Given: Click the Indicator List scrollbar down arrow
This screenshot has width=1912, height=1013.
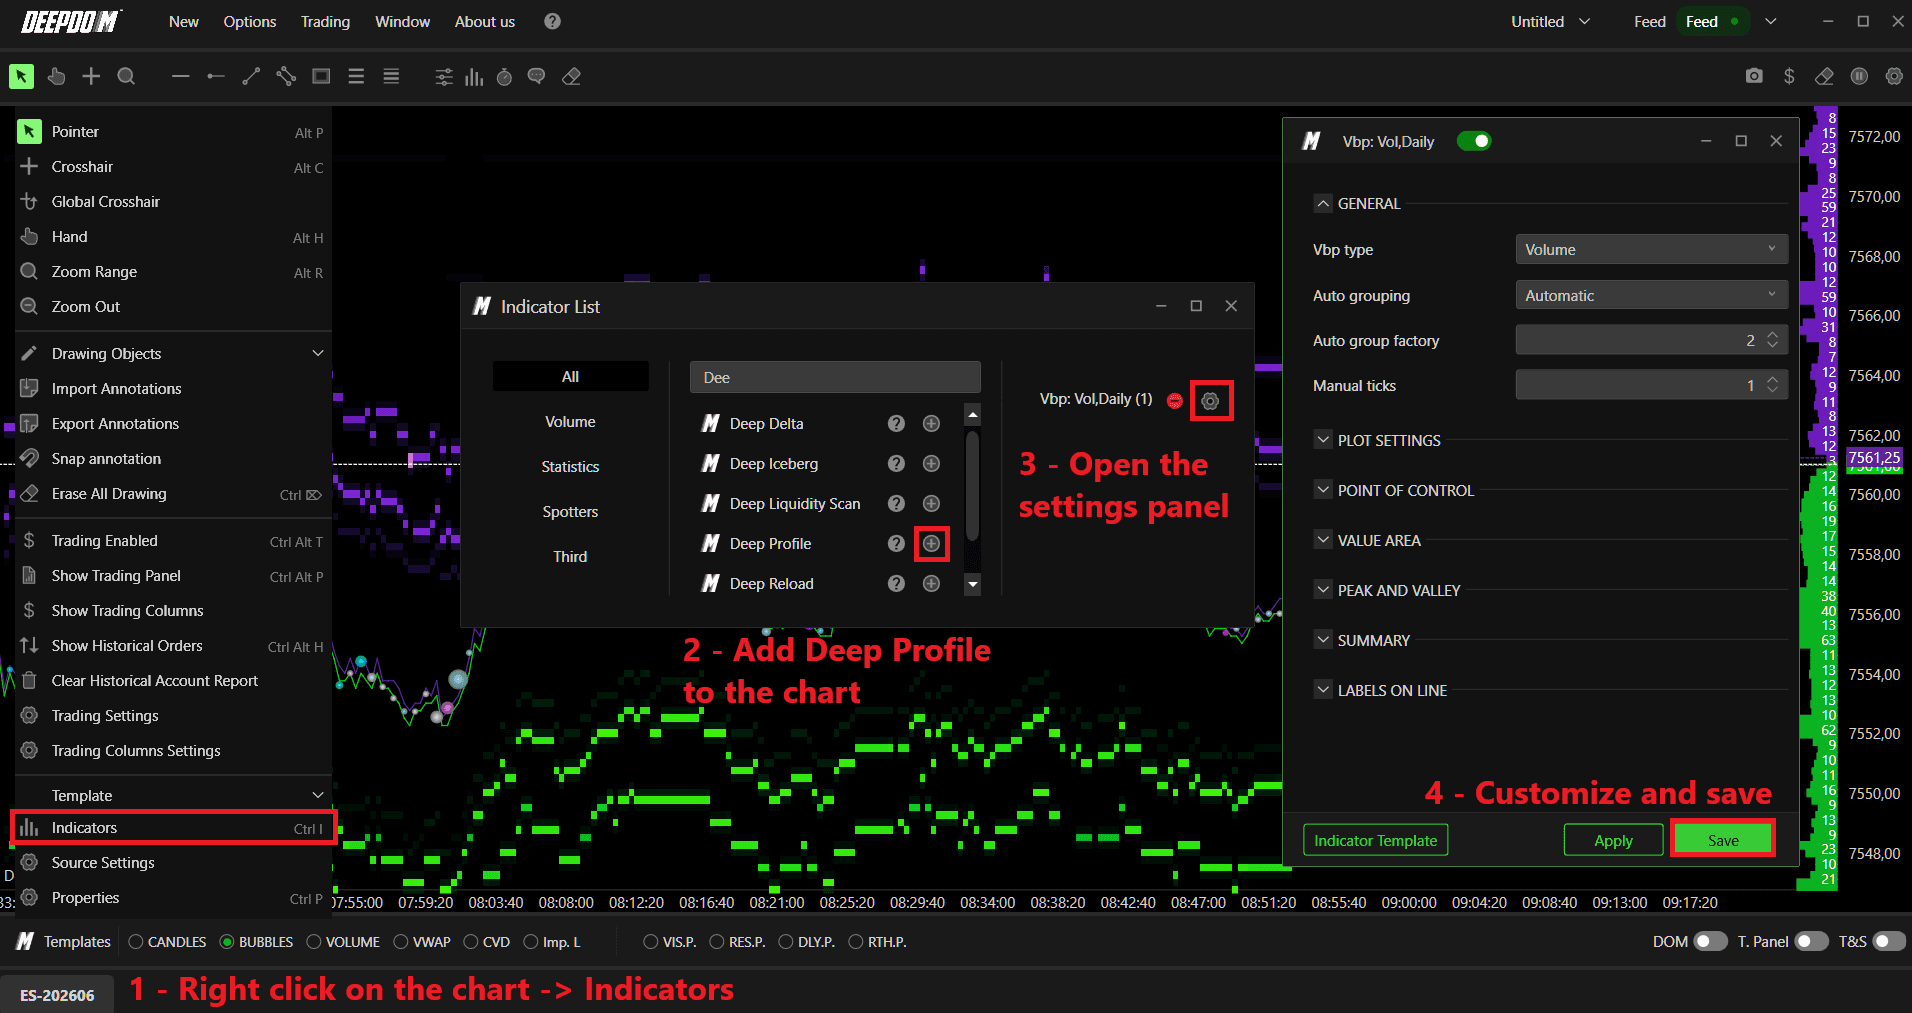Looking at the screenshot, I should (972, 584).
